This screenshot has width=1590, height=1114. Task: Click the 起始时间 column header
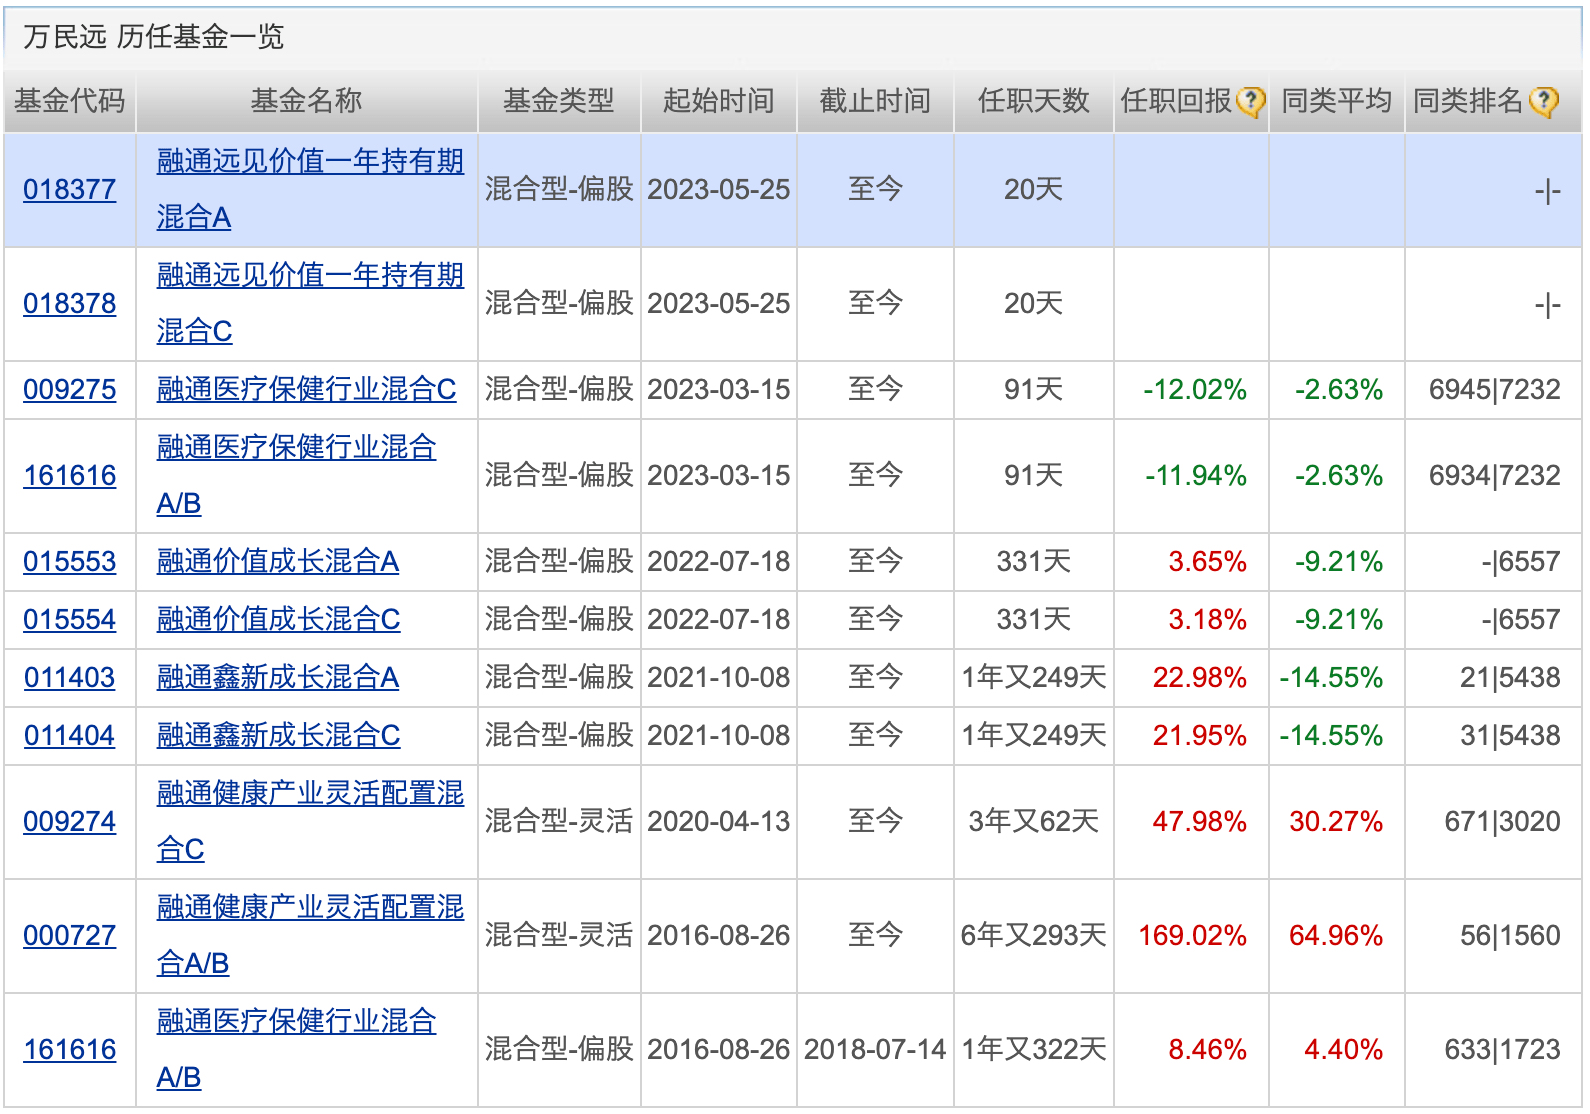click(x=719, y=101)
